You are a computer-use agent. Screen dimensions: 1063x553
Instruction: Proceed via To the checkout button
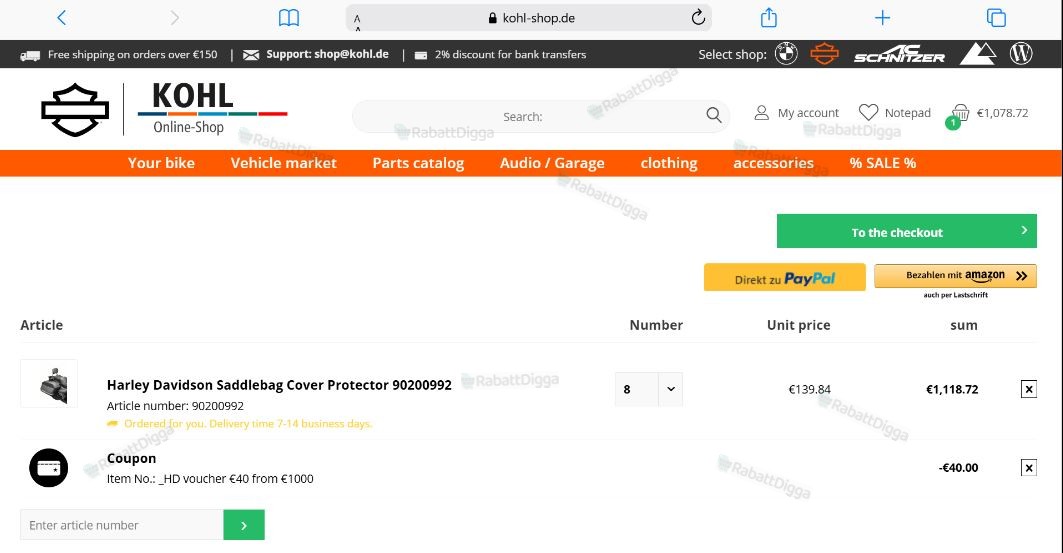[906, 231]
